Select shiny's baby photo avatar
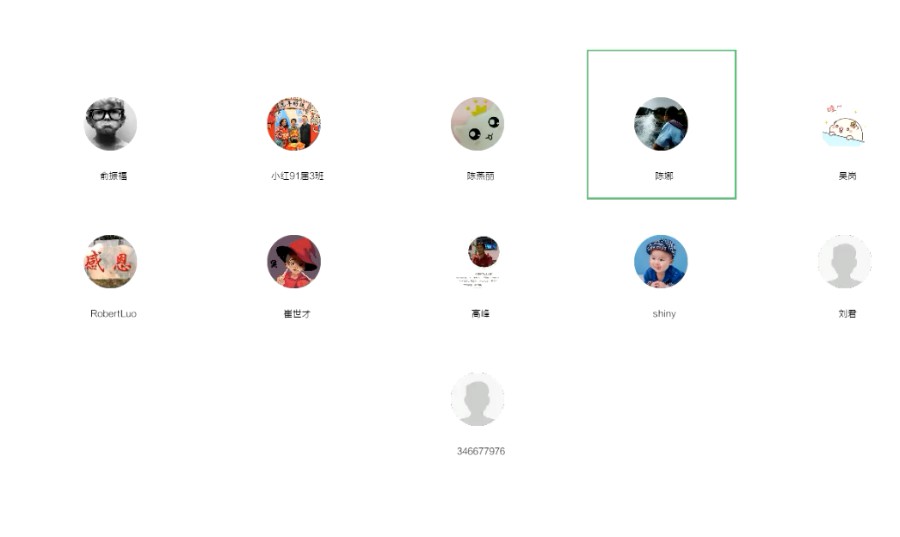 (661, 262)
